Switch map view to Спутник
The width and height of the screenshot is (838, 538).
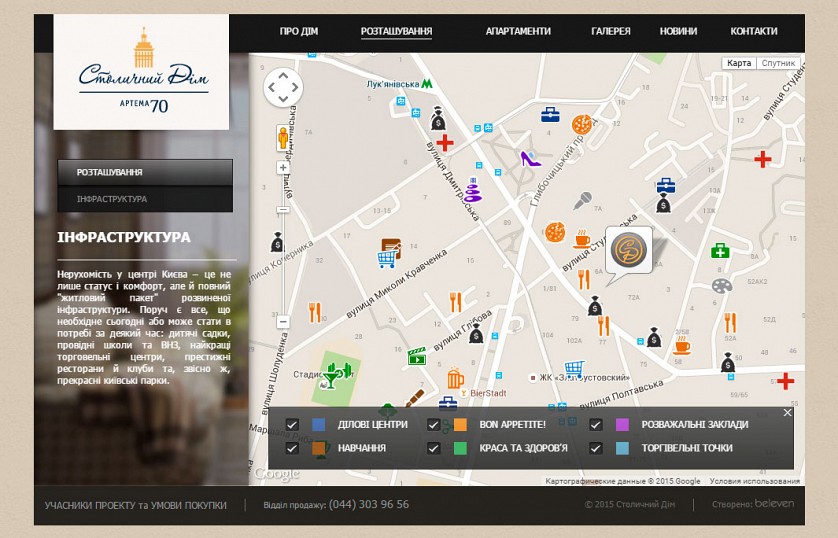tap(778, 63)
